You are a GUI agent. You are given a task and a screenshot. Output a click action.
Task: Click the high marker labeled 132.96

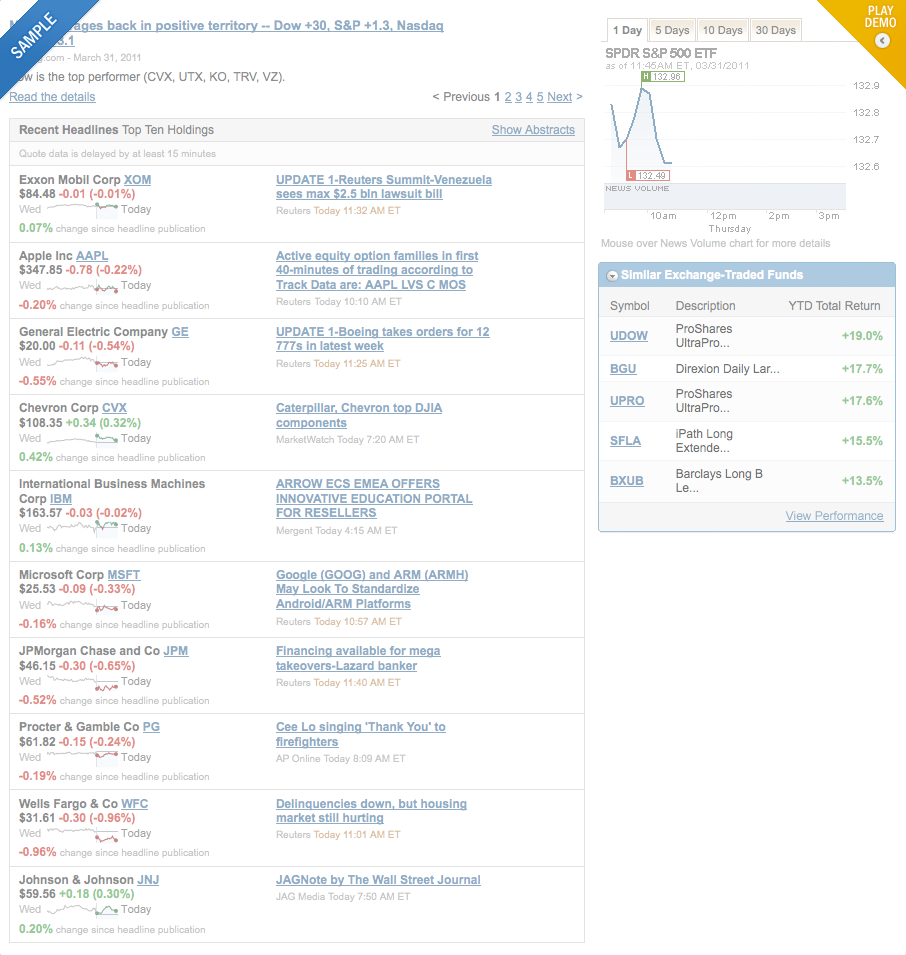pos(663,77)
